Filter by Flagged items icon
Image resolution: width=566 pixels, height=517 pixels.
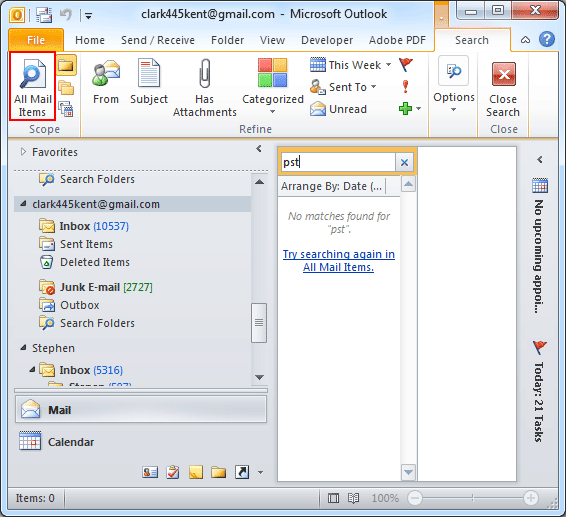pos(406,65)
